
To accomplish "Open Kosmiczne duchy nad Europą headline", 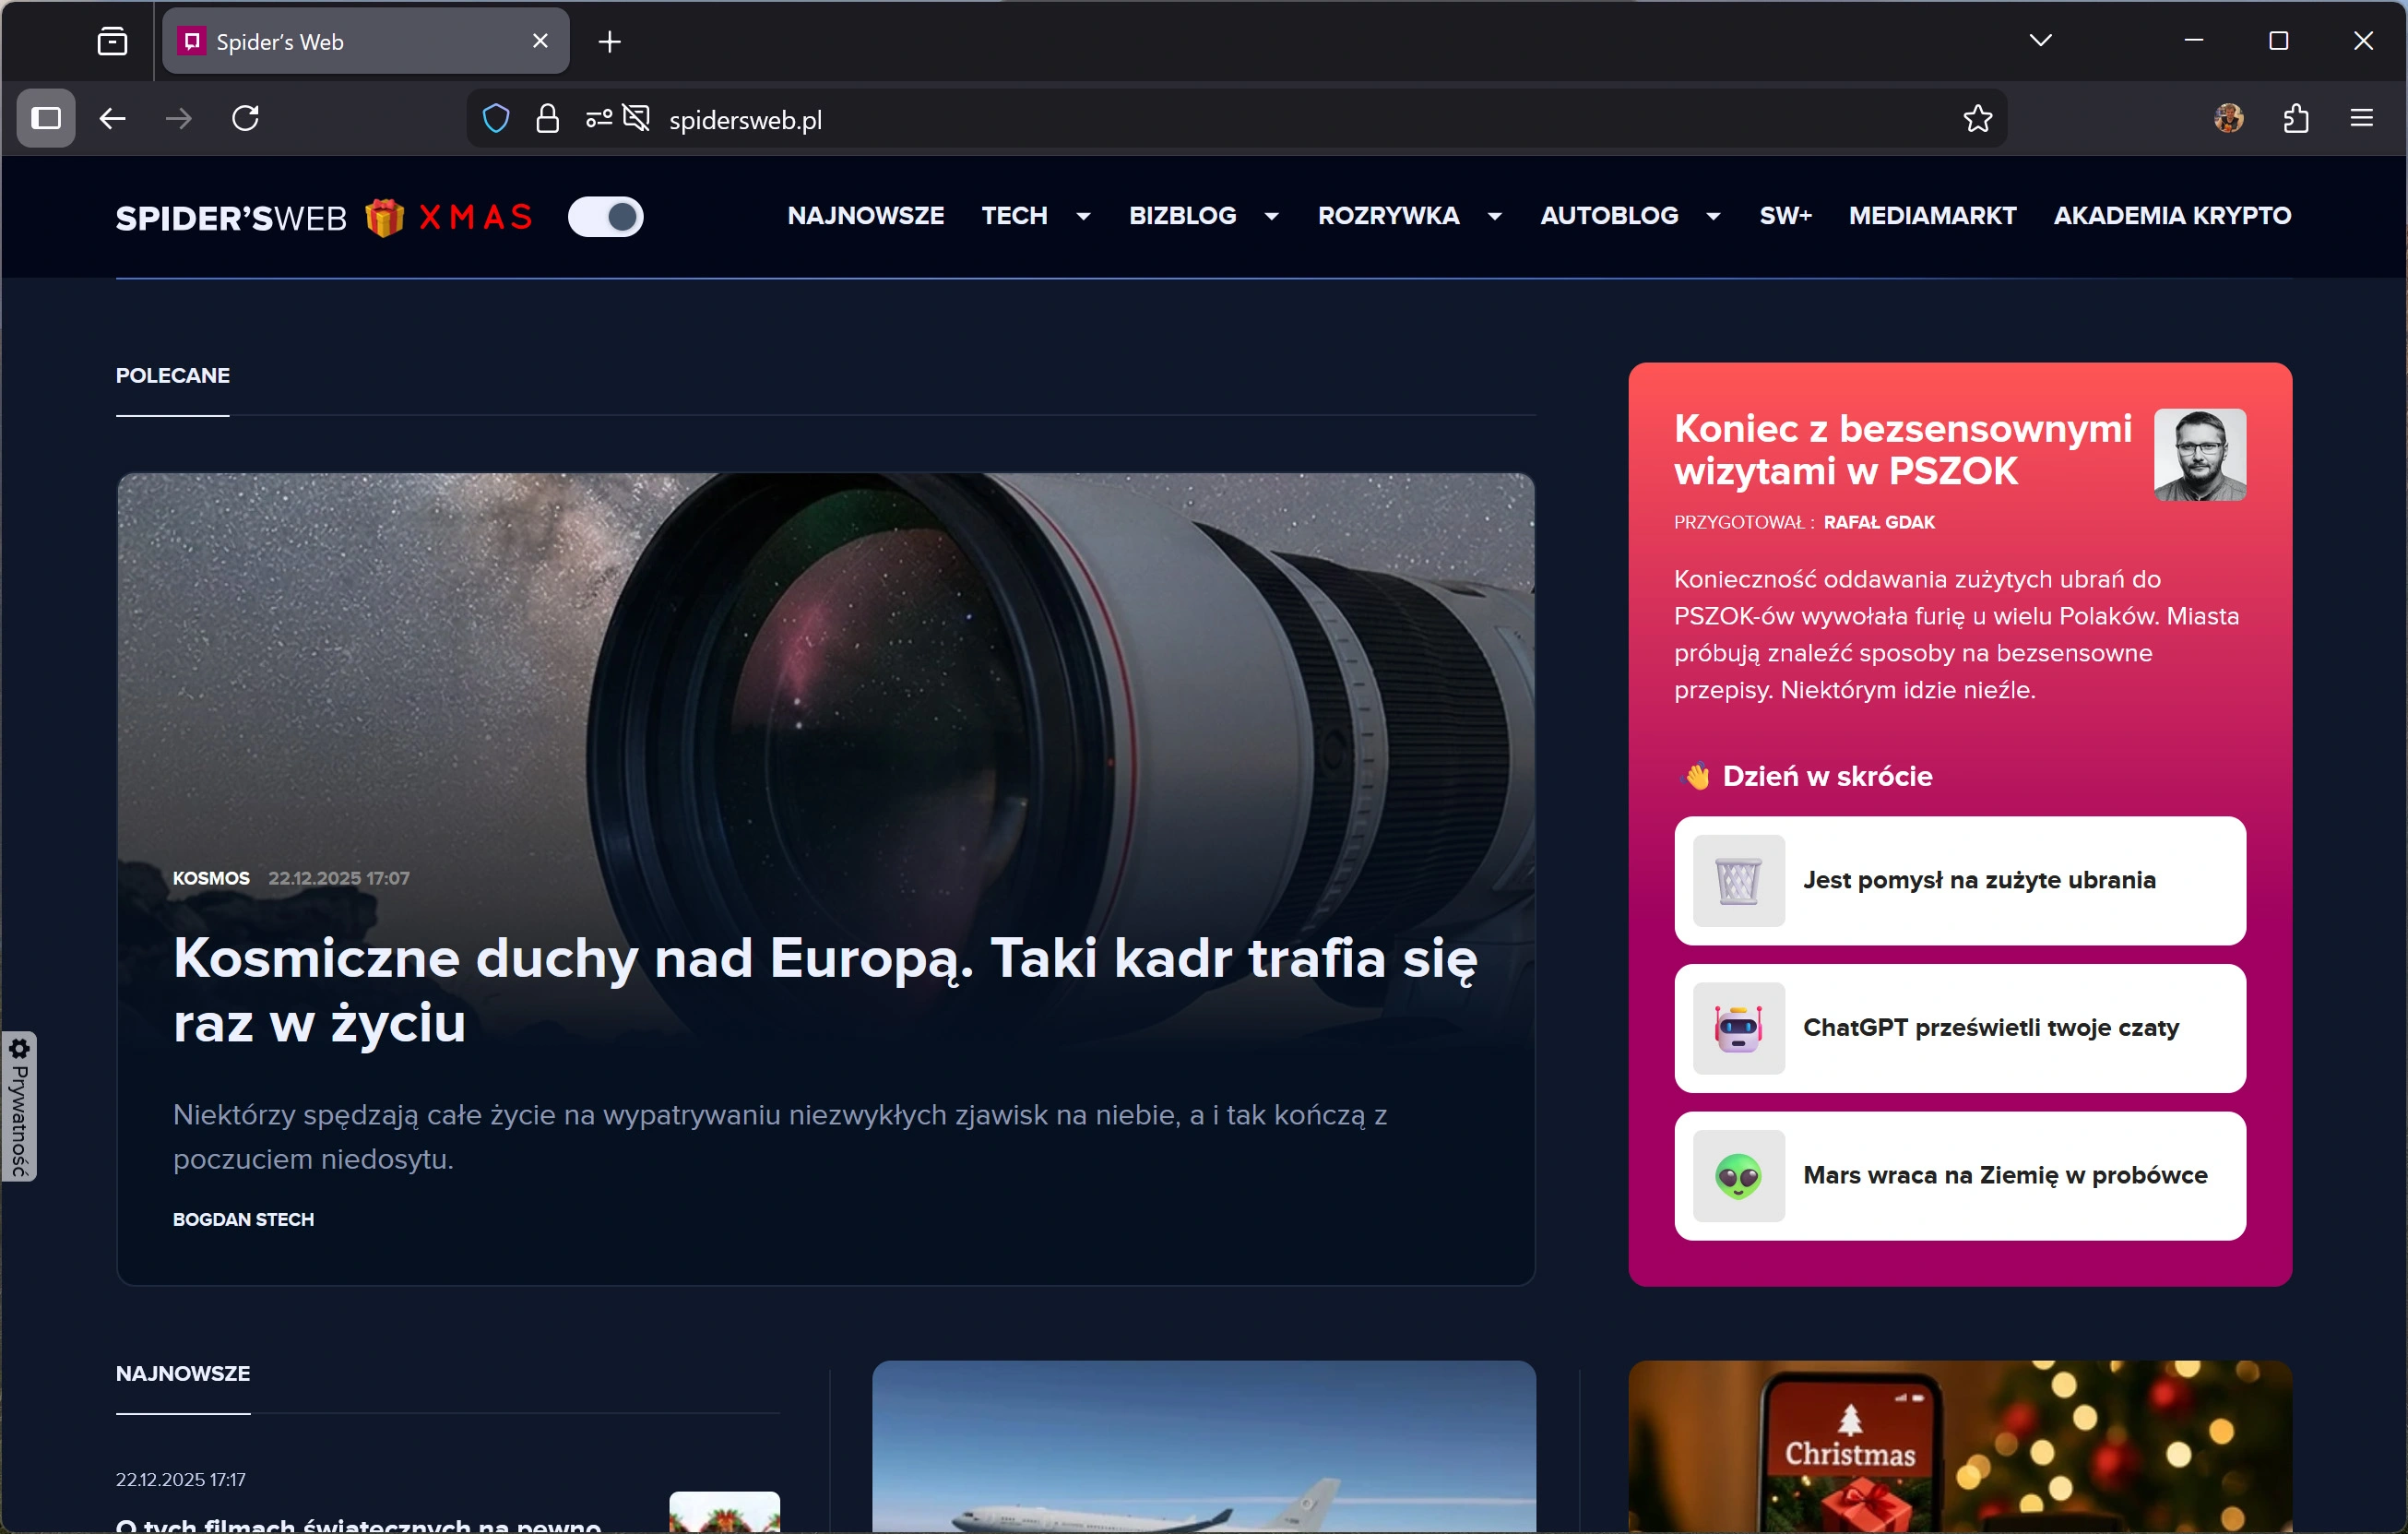I will (824, 989).
